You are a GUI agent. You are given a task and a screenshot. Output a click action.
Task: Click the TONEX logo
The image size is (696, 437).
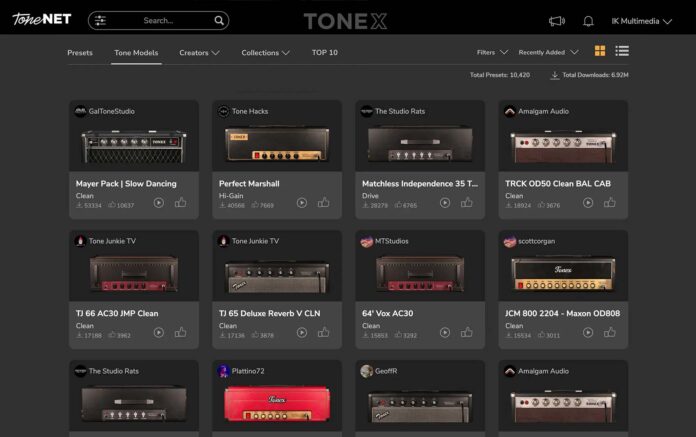click(x=345, y=21)
